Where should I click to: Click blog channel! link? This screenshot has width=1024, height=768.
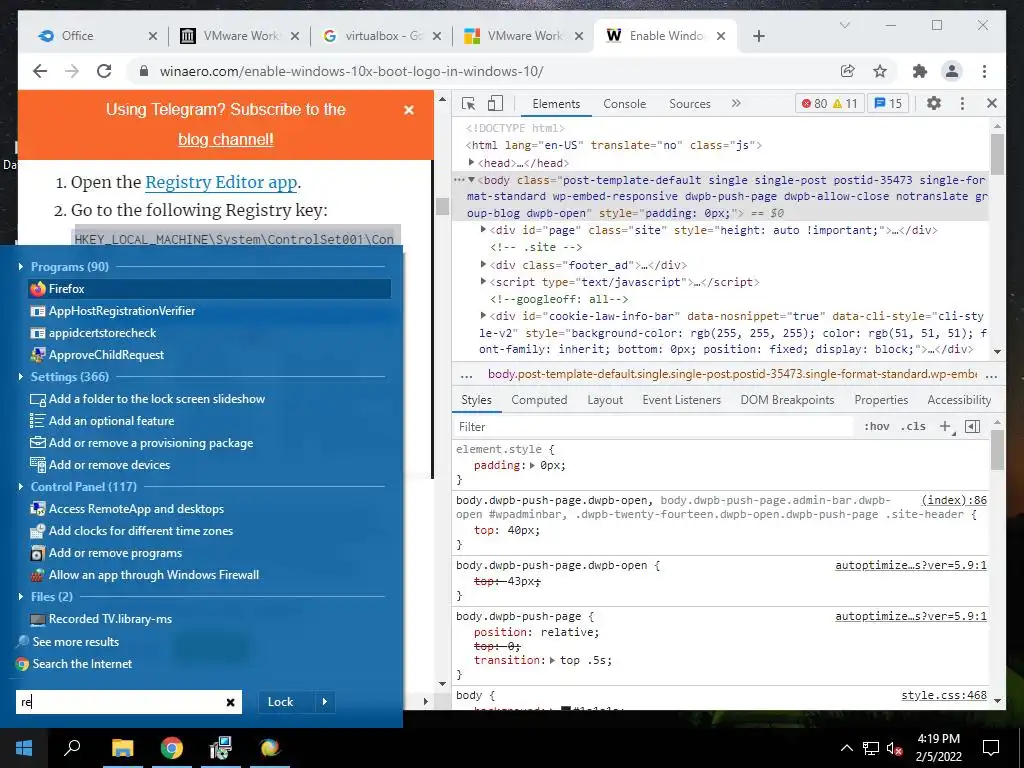point(226,139)
